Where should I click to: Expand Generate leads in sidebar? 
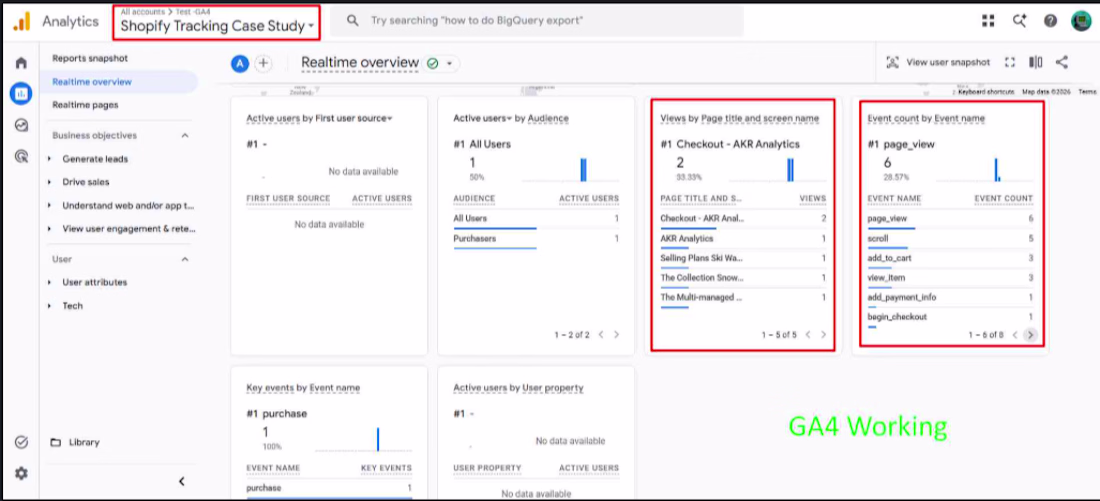point(49,159)
